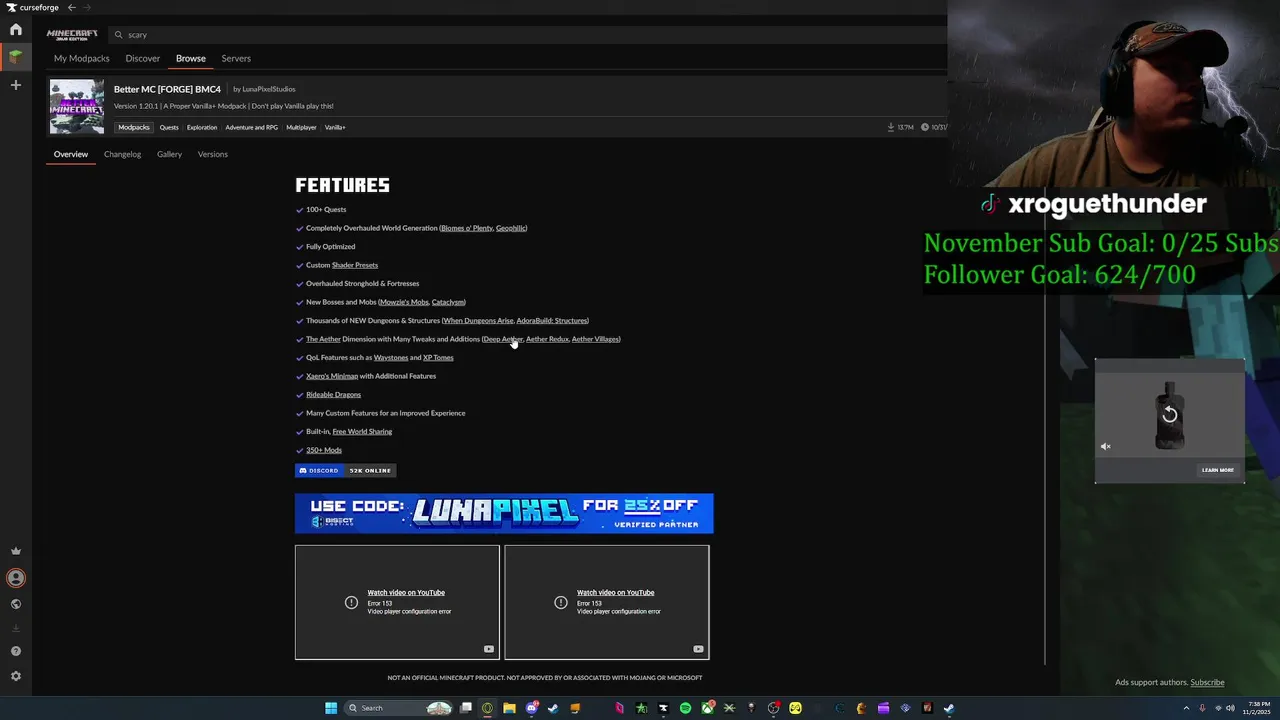The height and width of the screenshot is (720, 1280).
Task: Open the Gallery tab
Action: (x=169, y=154)
